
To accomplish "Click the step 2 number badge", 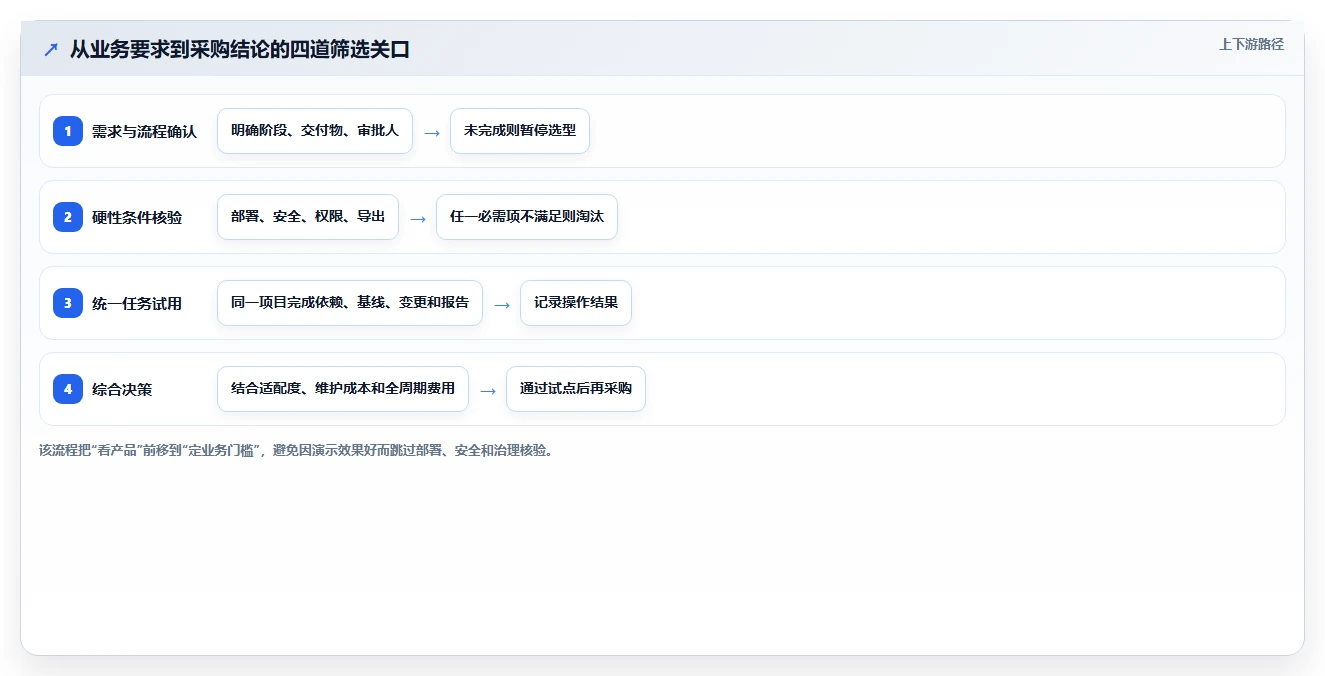I will click(68, 217).
